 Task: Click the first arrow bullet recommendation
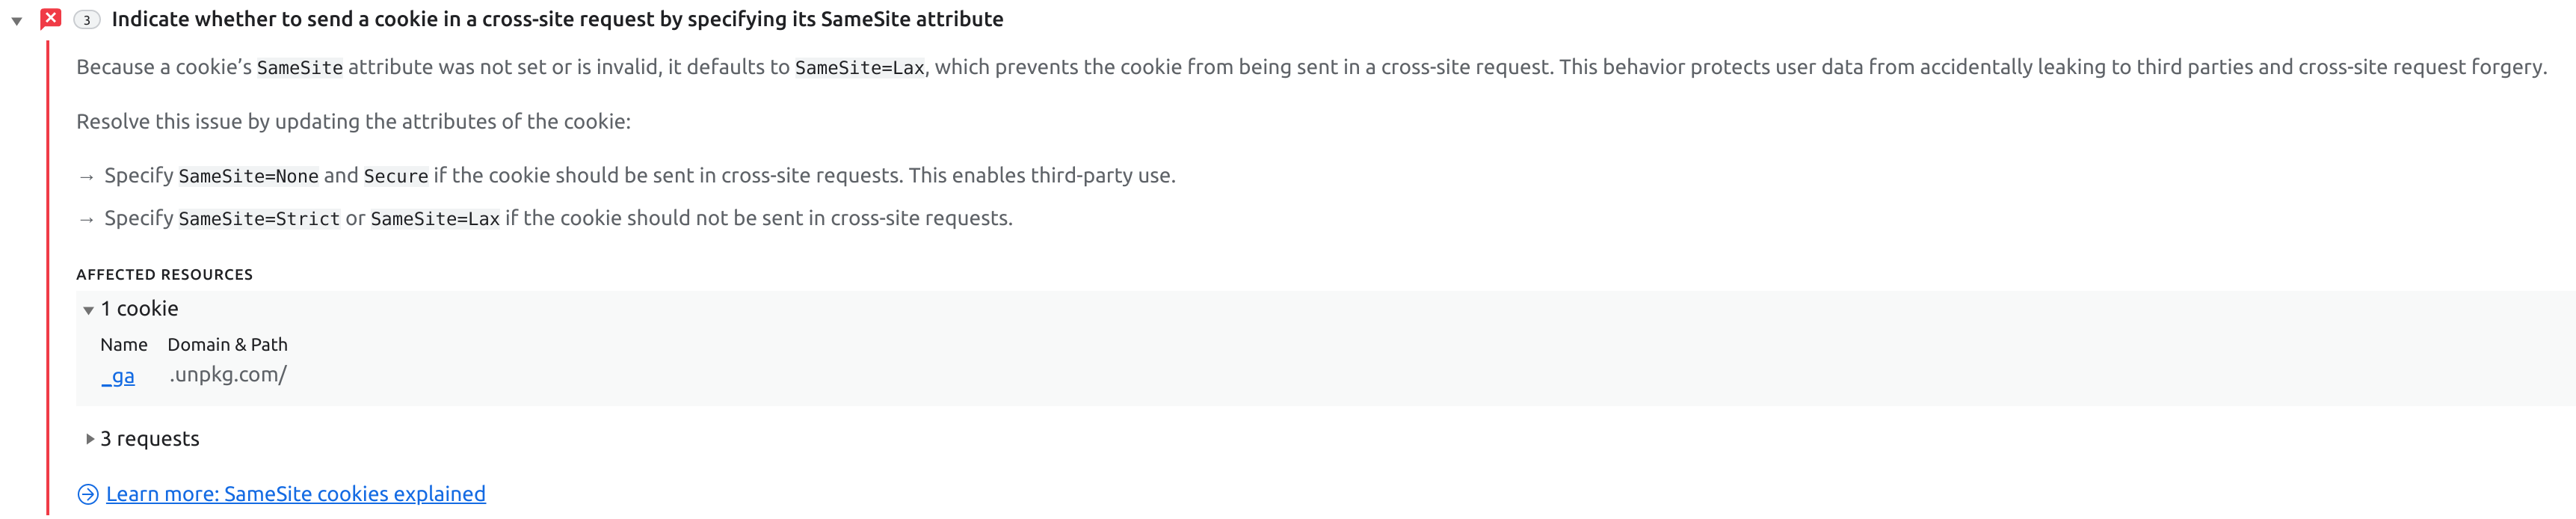click(x=85, y=175)
